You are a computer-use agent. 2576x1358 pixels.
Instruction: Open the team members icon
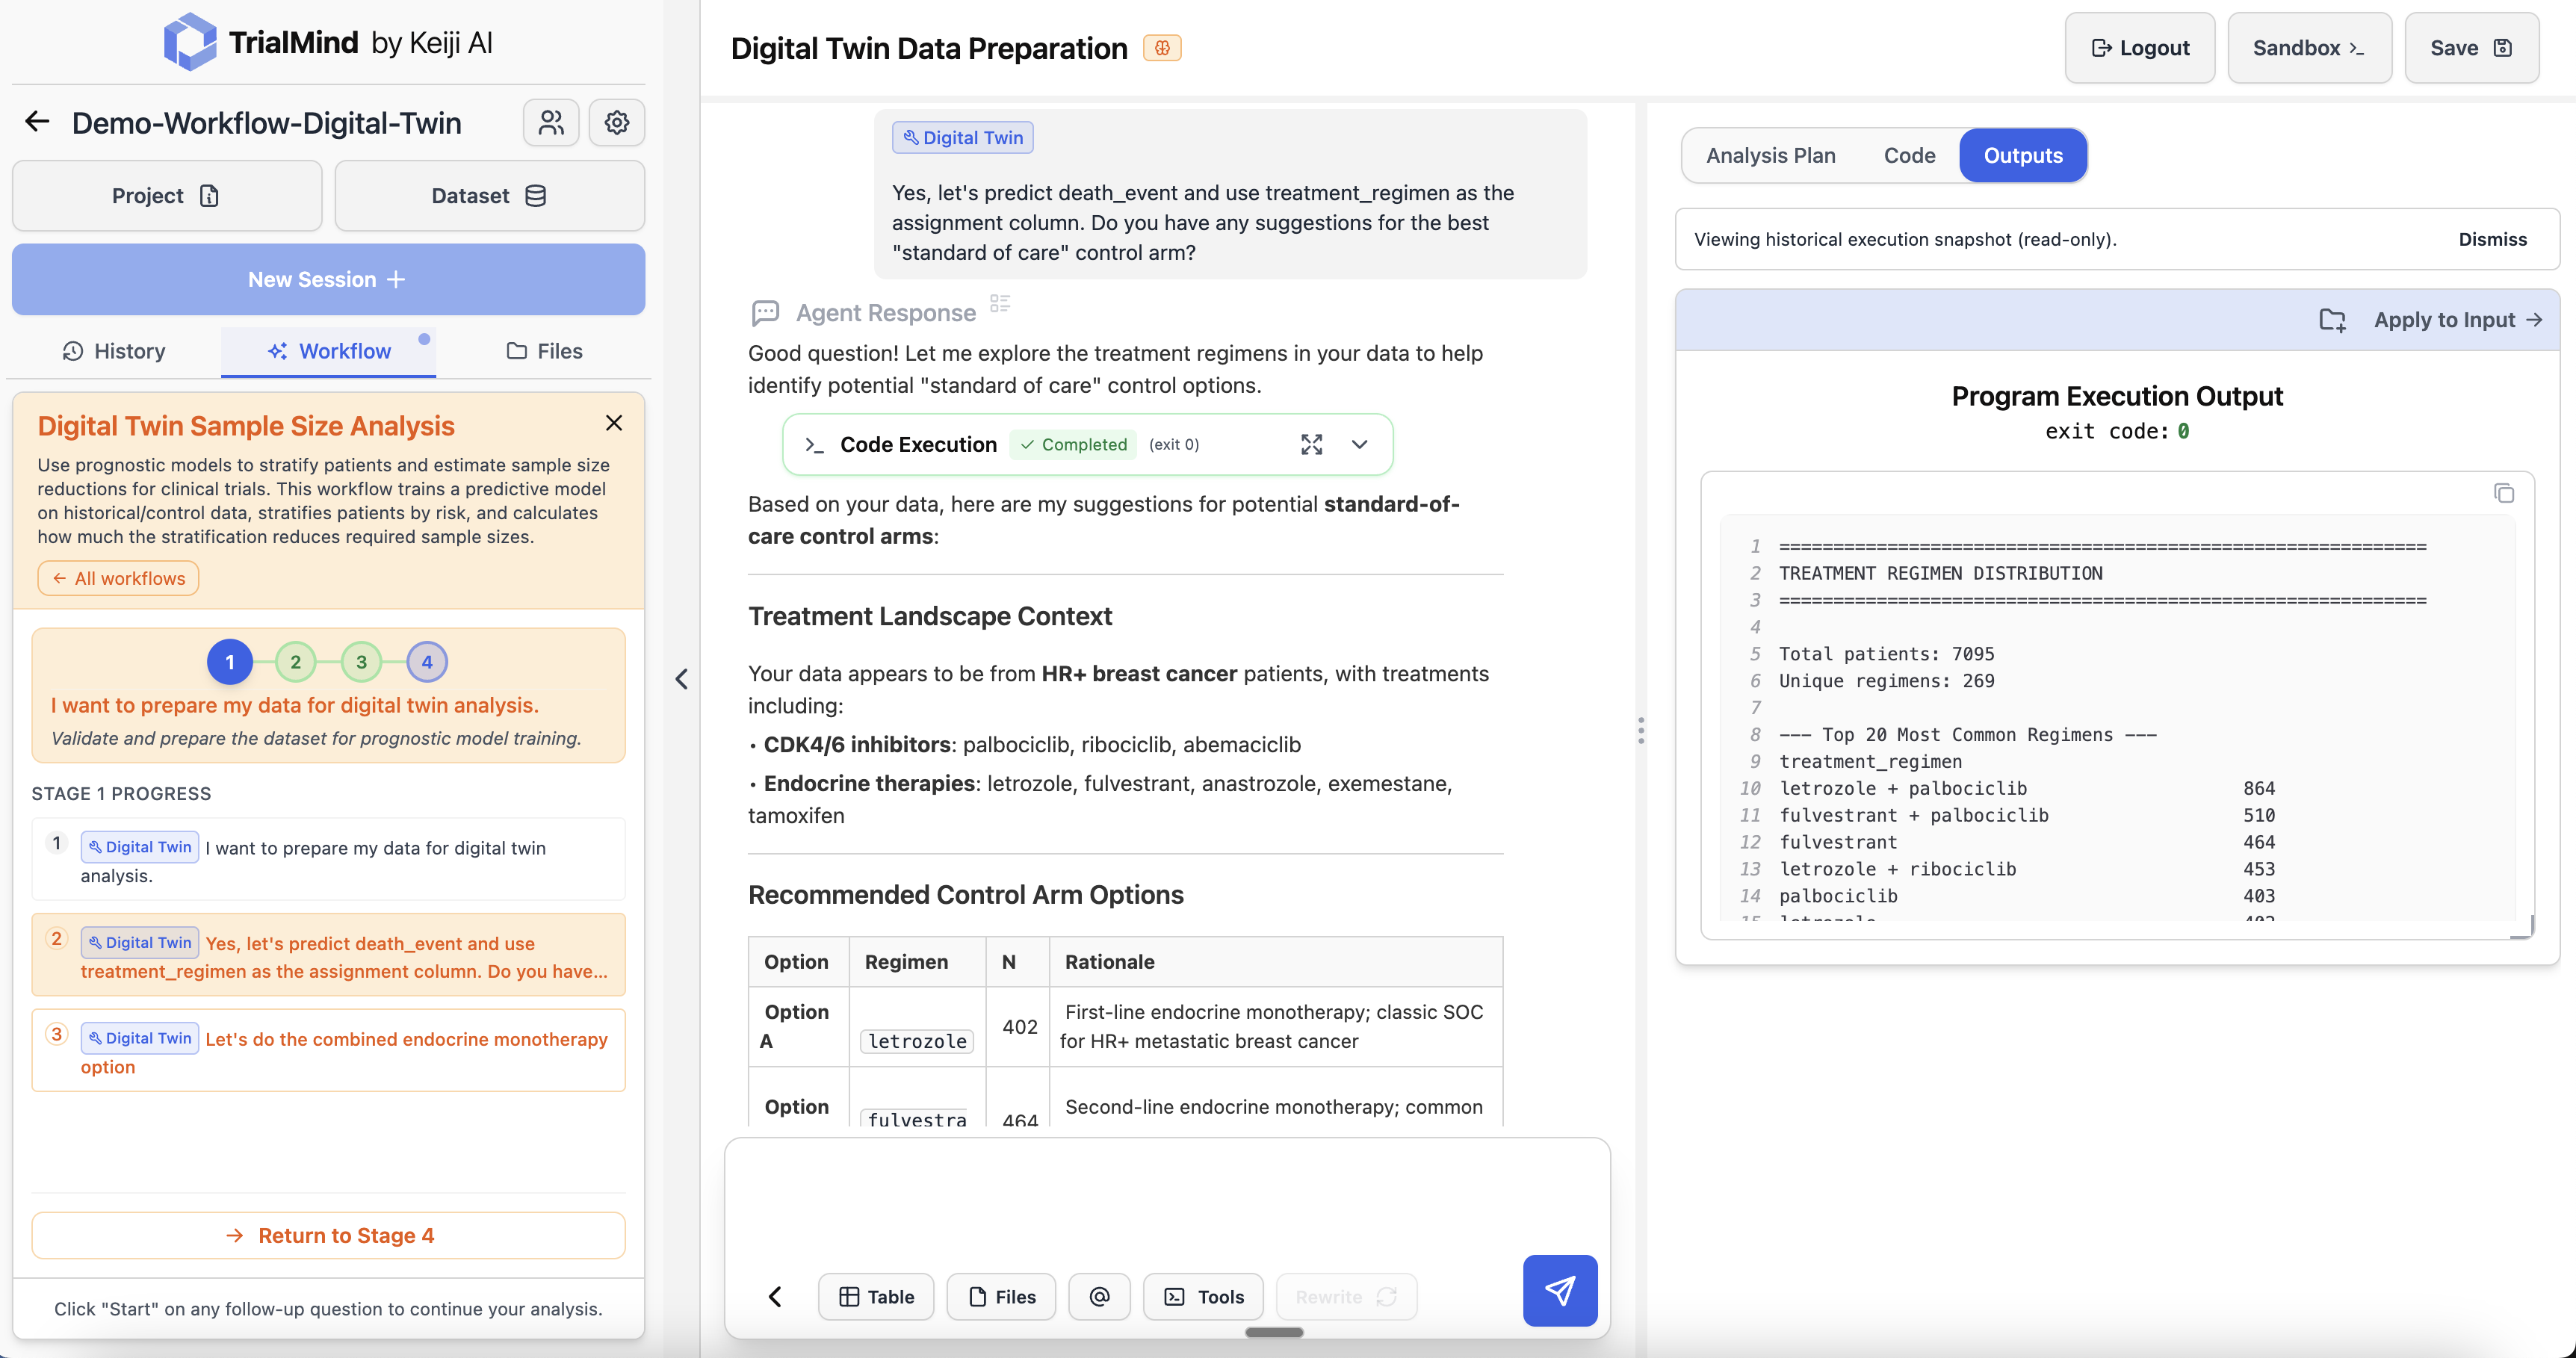click(x=551, y=122)
